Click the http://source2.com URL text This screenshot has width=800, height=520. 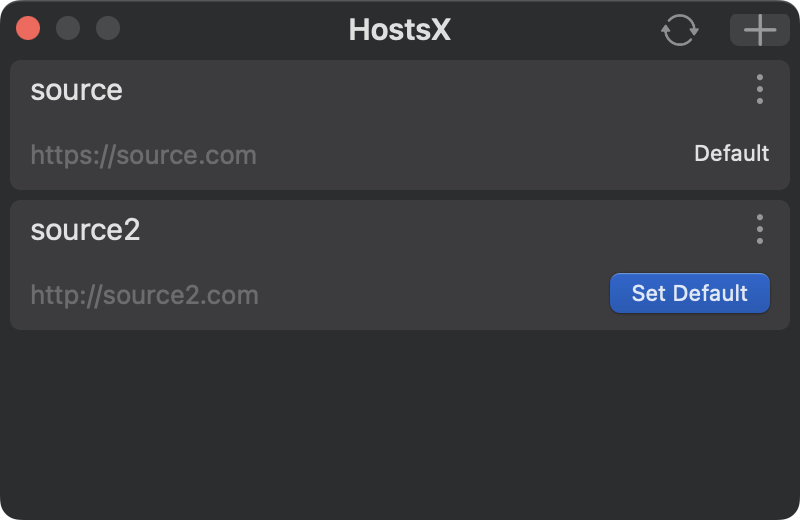pyautogui.click(x=144, y=295)
